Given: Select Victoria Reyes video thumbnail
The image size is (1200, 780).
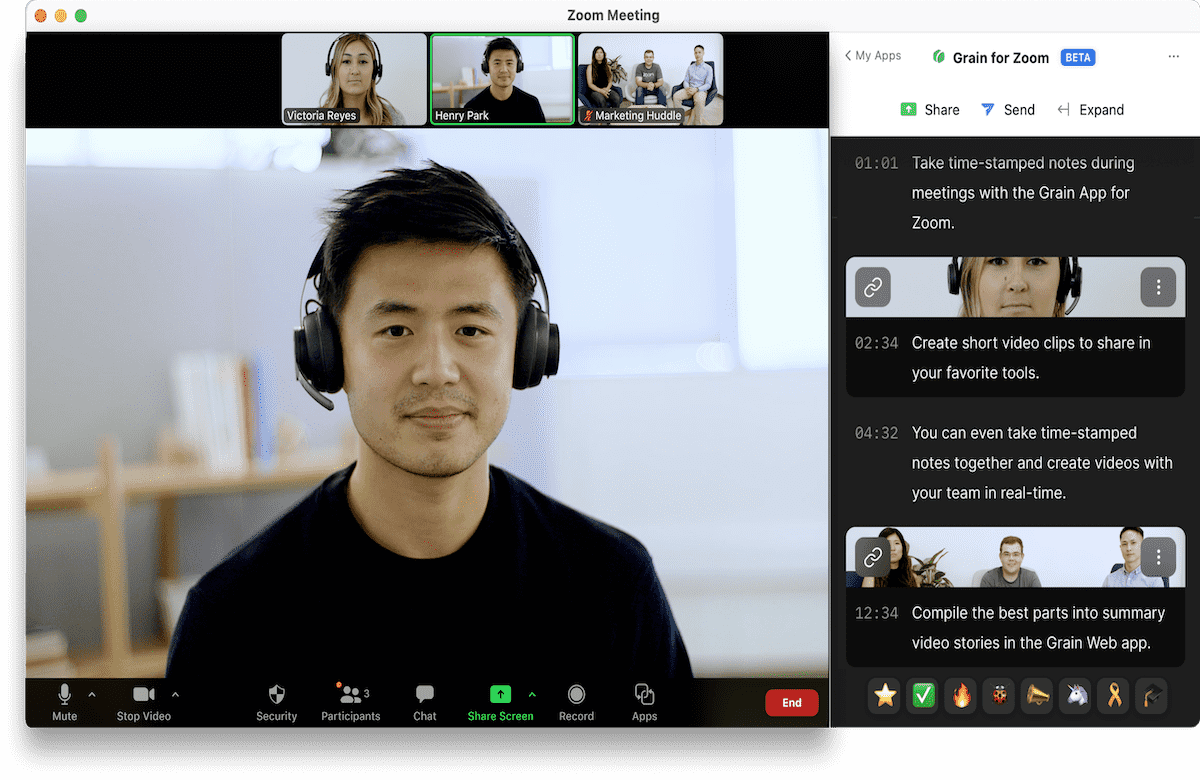Looking at the screenshot, I should click(354, 79).
